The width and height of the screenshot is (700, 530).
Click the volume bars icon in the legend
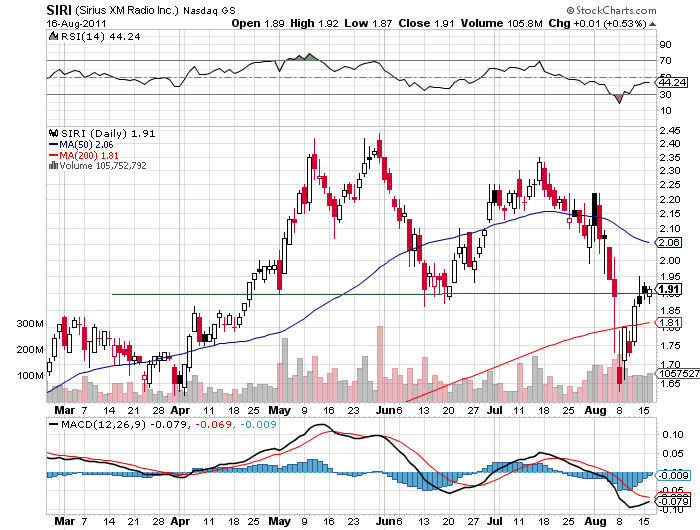53,165
